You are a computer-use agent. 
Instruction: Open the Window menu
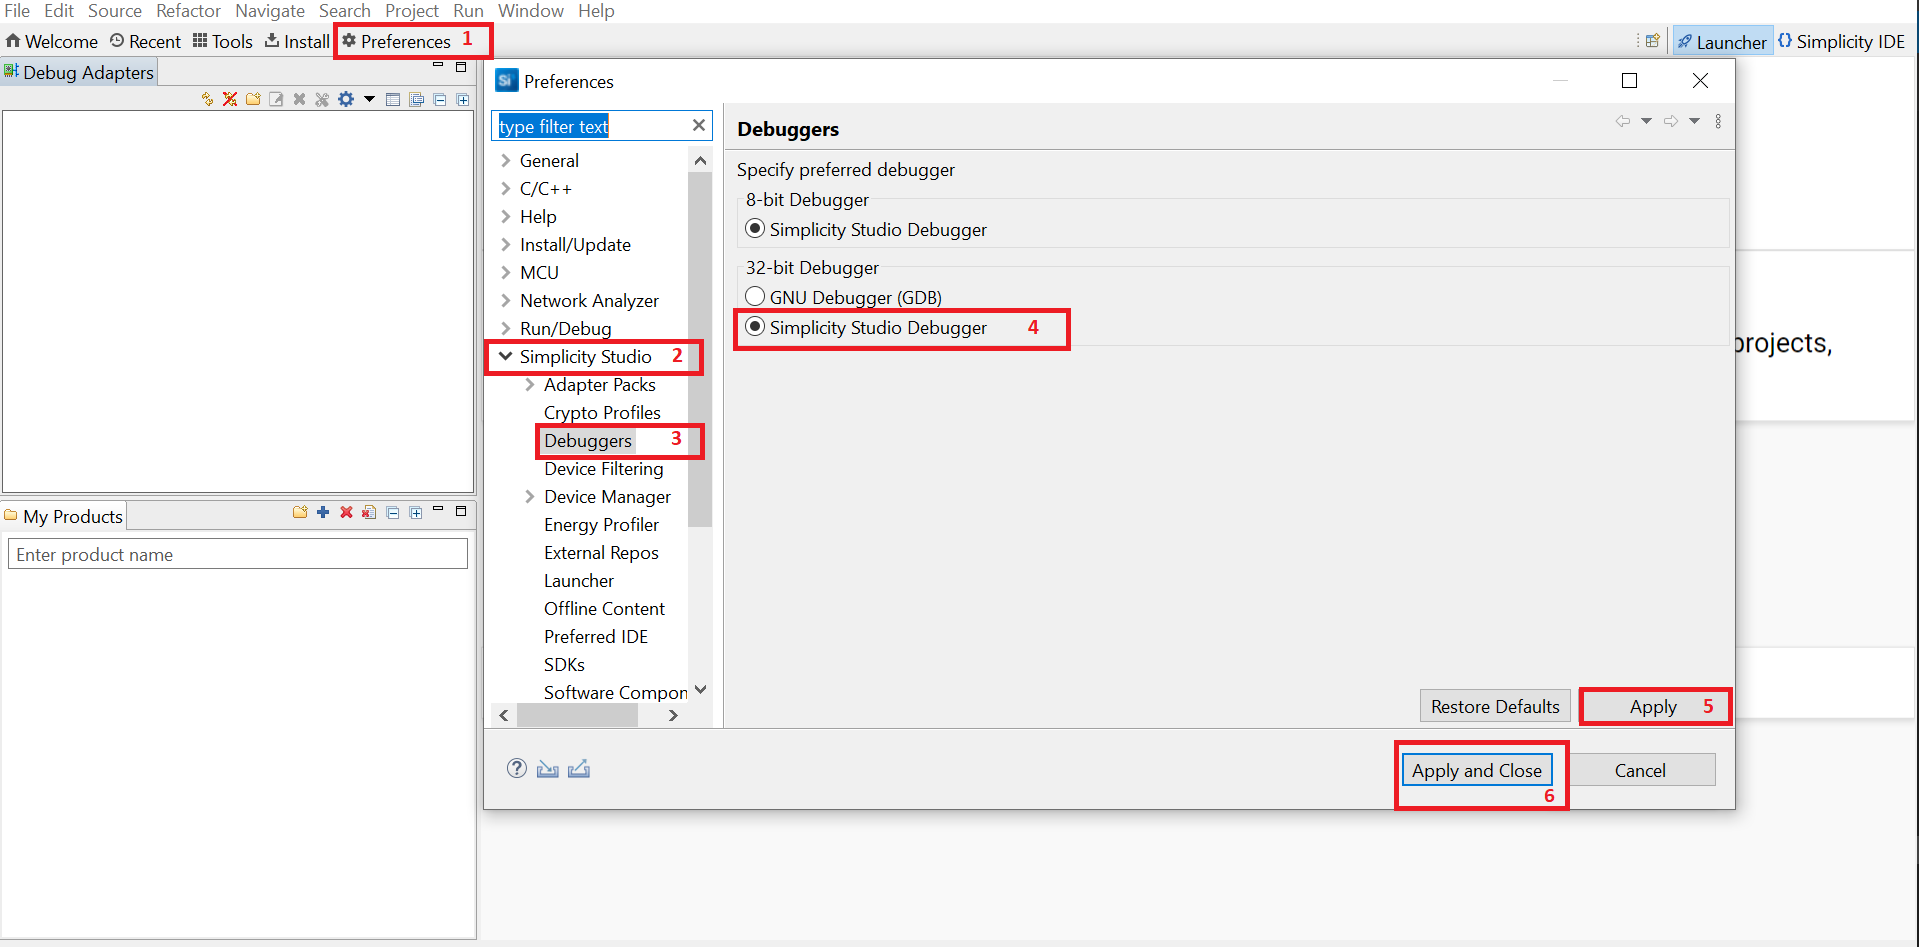(531, 11)
